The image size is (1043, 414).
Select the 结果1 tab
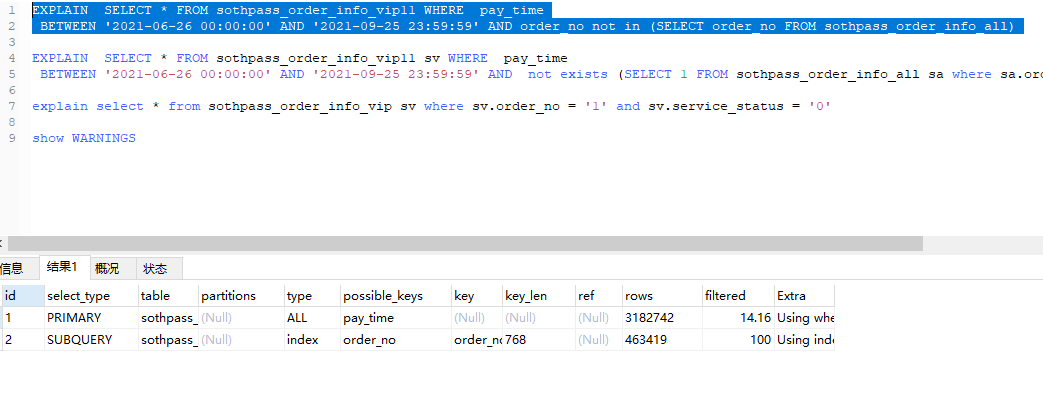point(63,268)
